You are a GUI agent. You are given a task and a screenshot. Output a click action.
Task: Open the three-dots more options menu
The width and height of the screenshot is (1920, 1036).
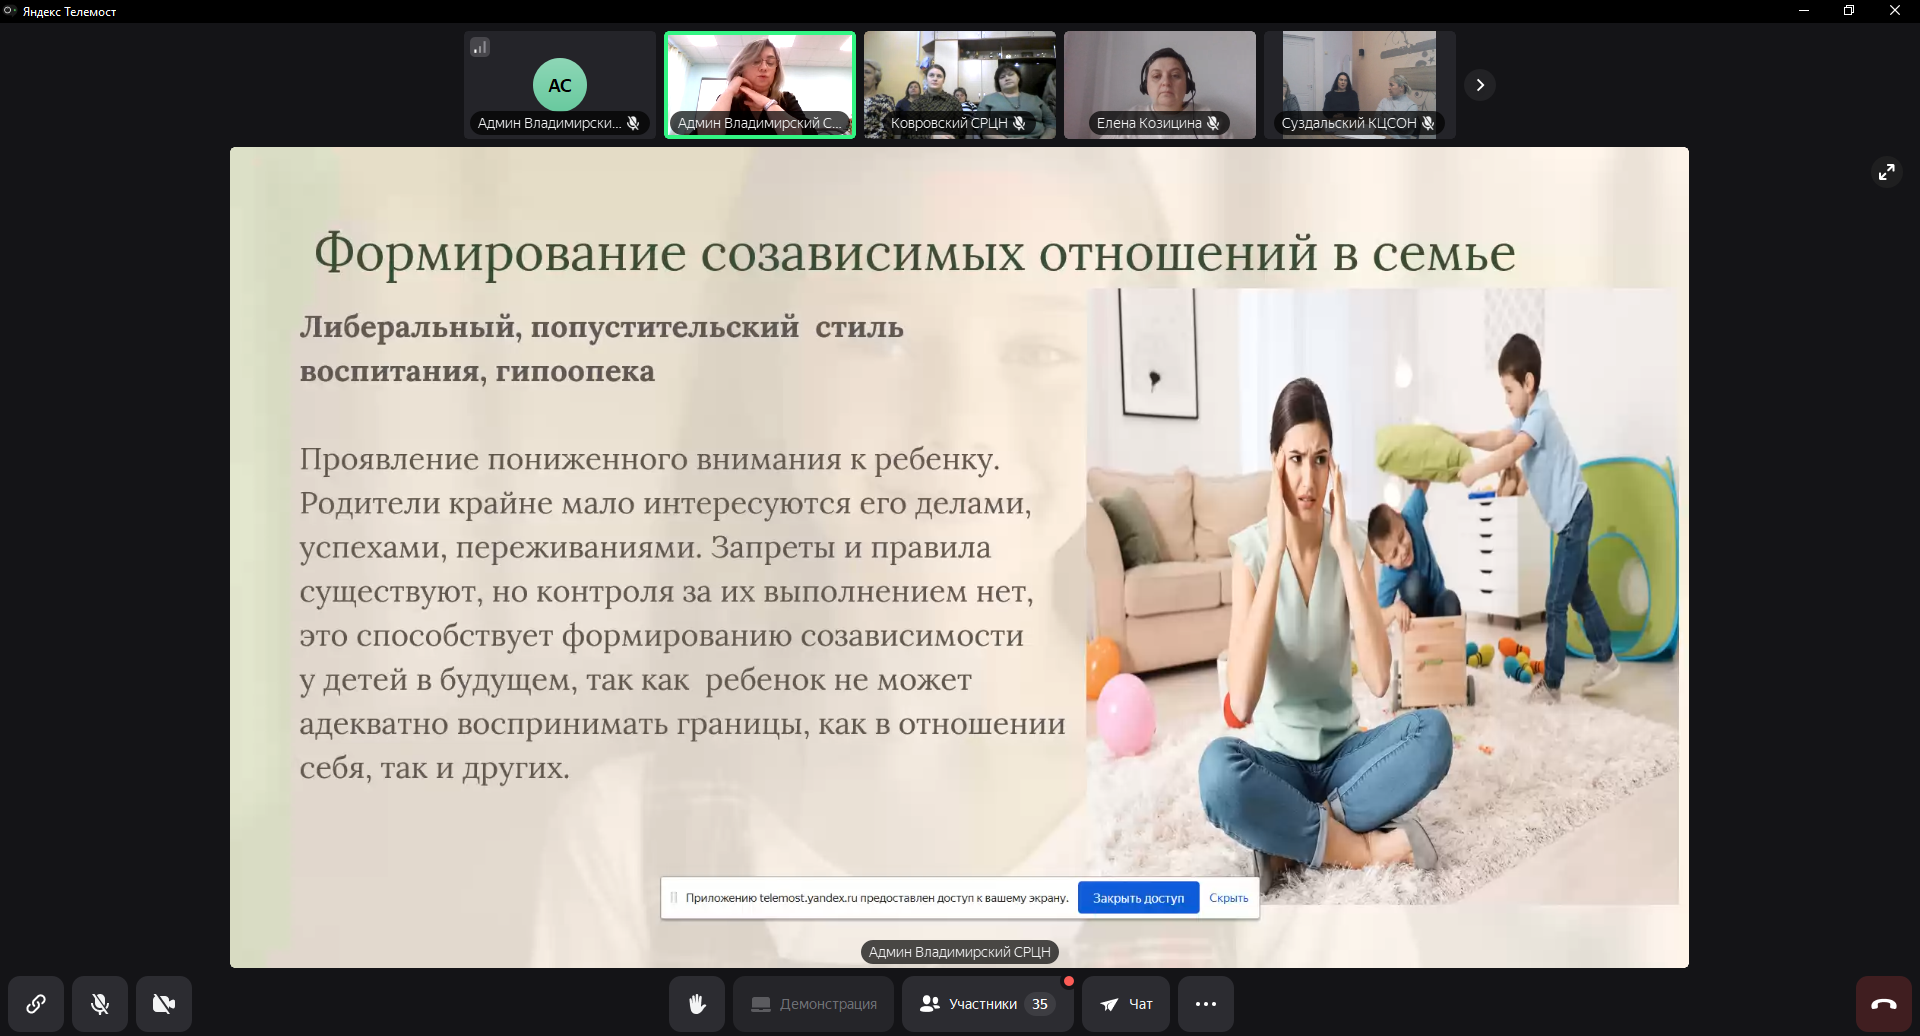pyautogui.click(x=1206, y=1003)
